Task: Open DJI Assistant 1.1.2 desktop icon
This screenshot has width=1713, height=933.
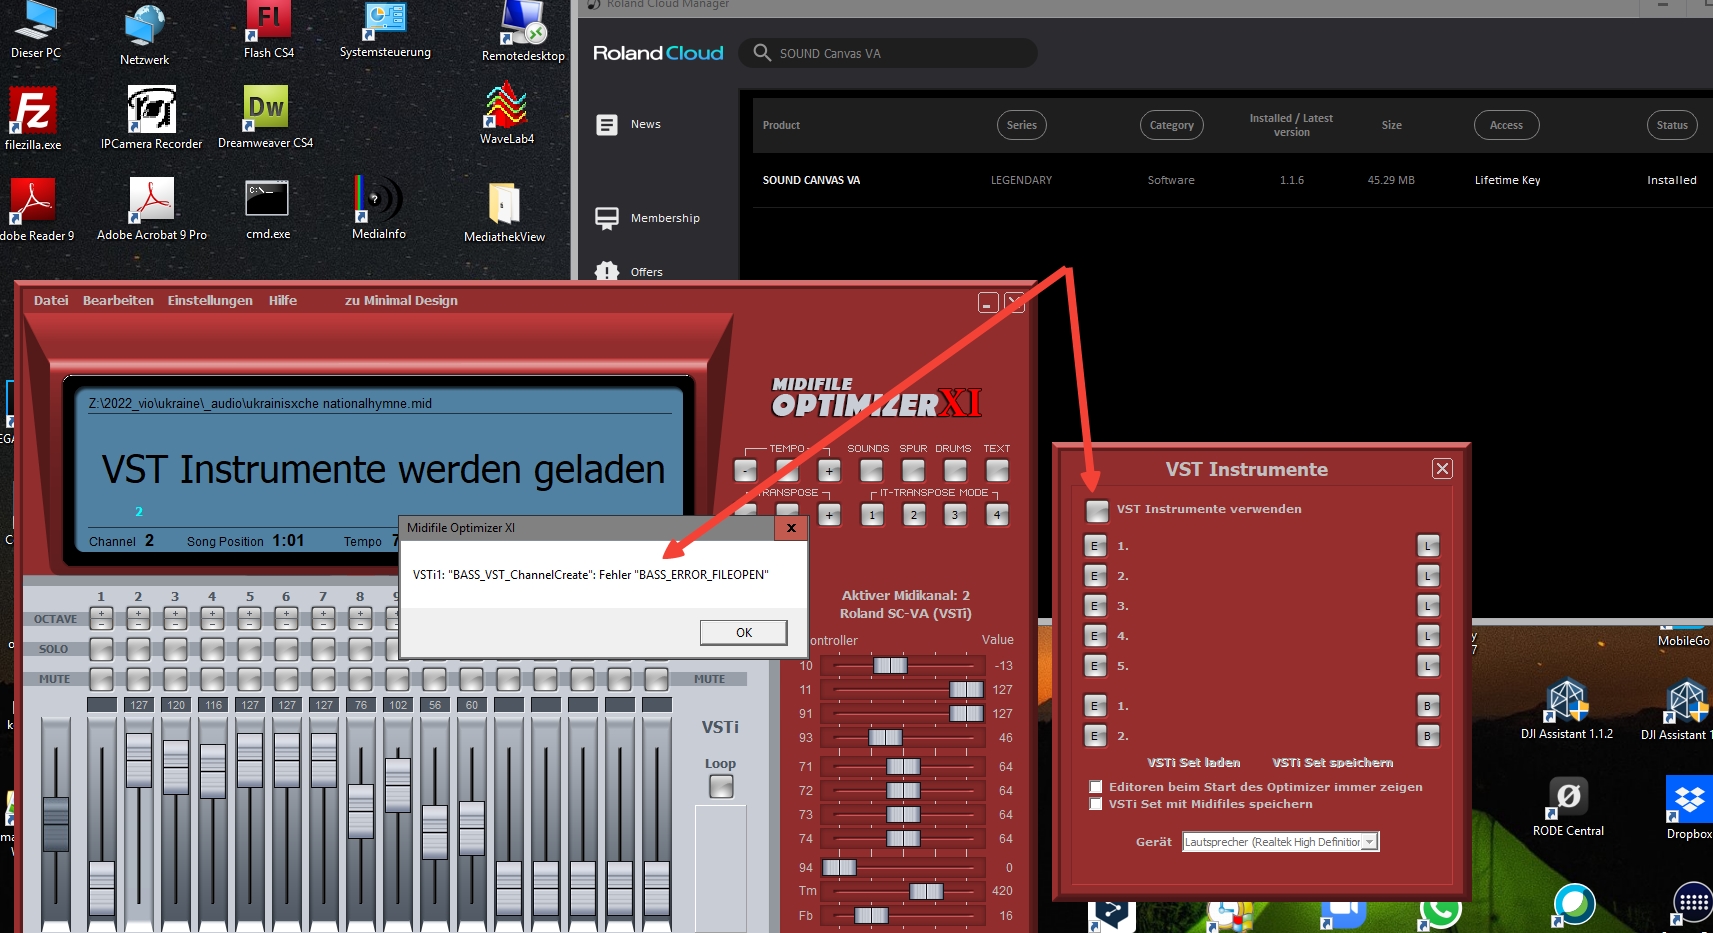Action: 1567,709
